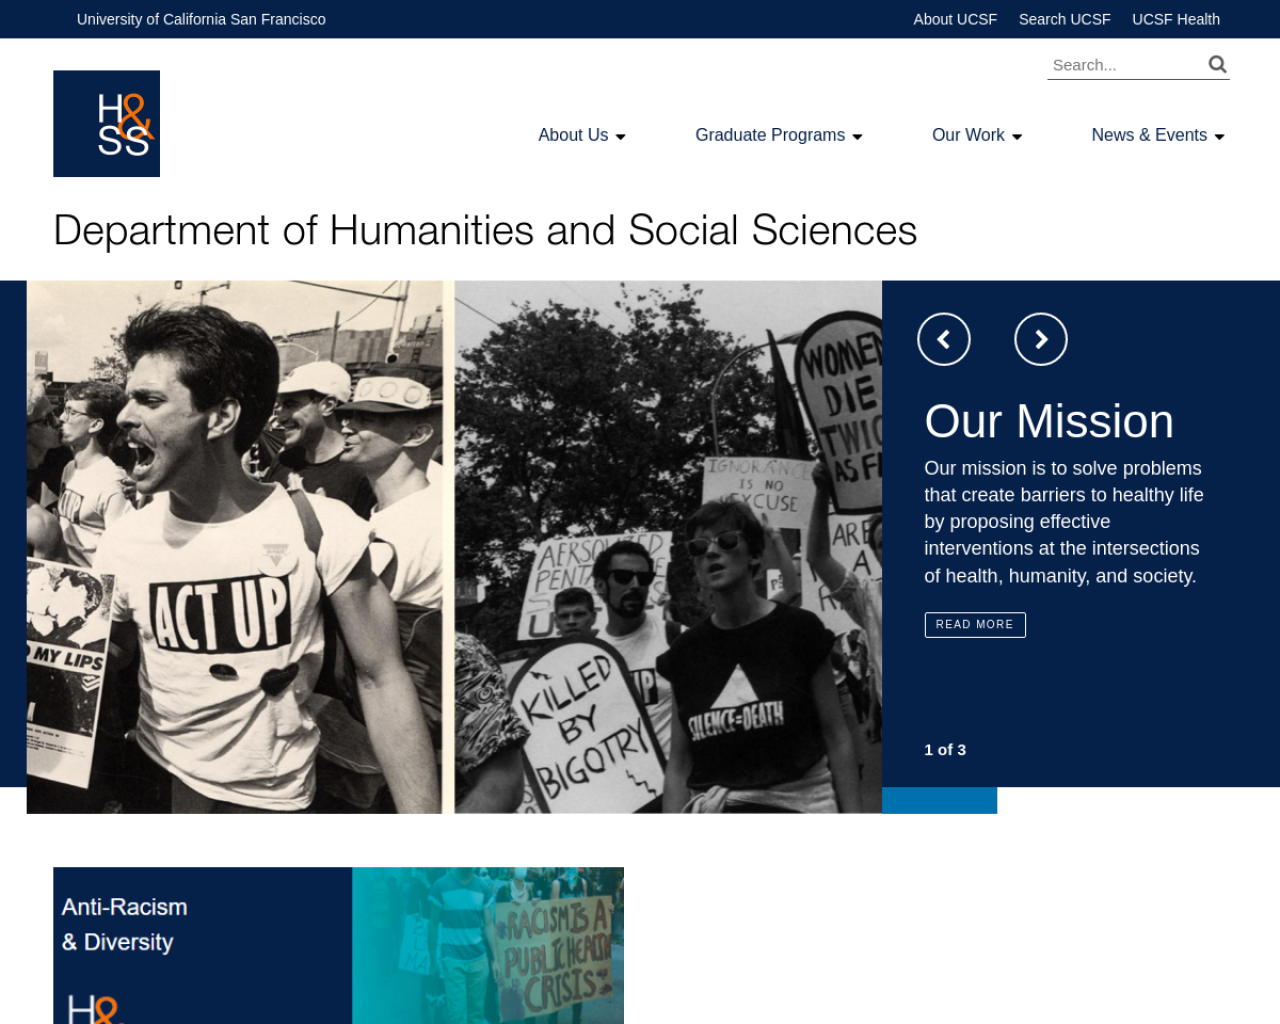Click the '1 of 3' slide counter
The image size is (1280, 1024).
coord(945,749)
